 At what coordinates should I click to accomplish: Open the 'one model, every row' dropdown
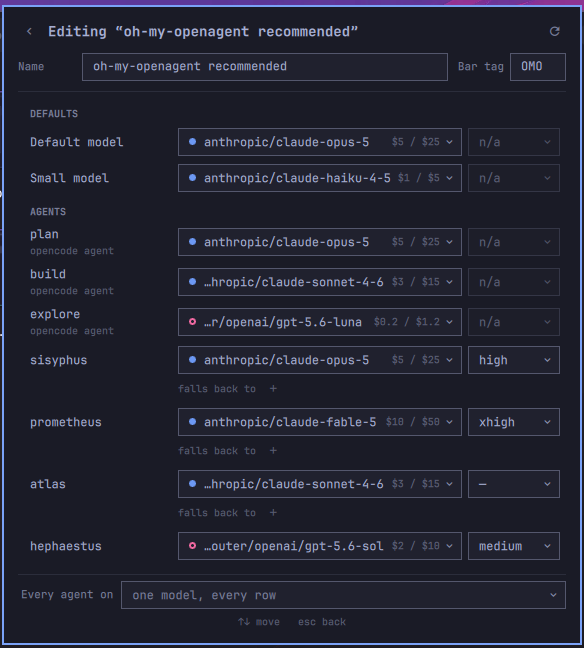(343, 595)
